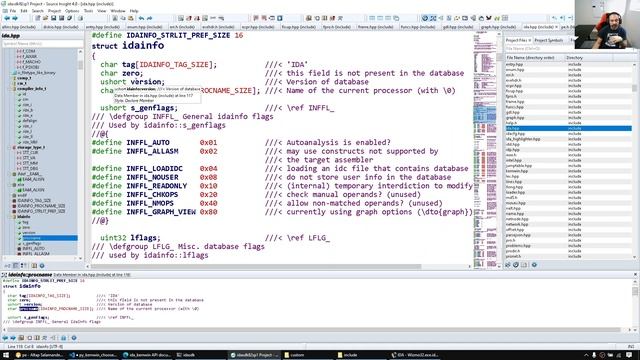
Task: Switch to gdl.hpp (include) tab
Action: tap(458, 27)
